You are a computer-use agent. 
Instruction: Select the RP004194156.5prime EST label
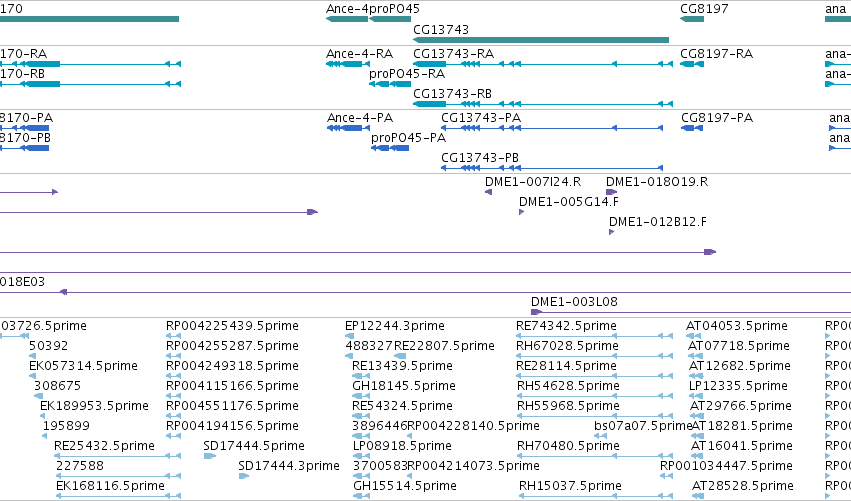click(232, 426)
